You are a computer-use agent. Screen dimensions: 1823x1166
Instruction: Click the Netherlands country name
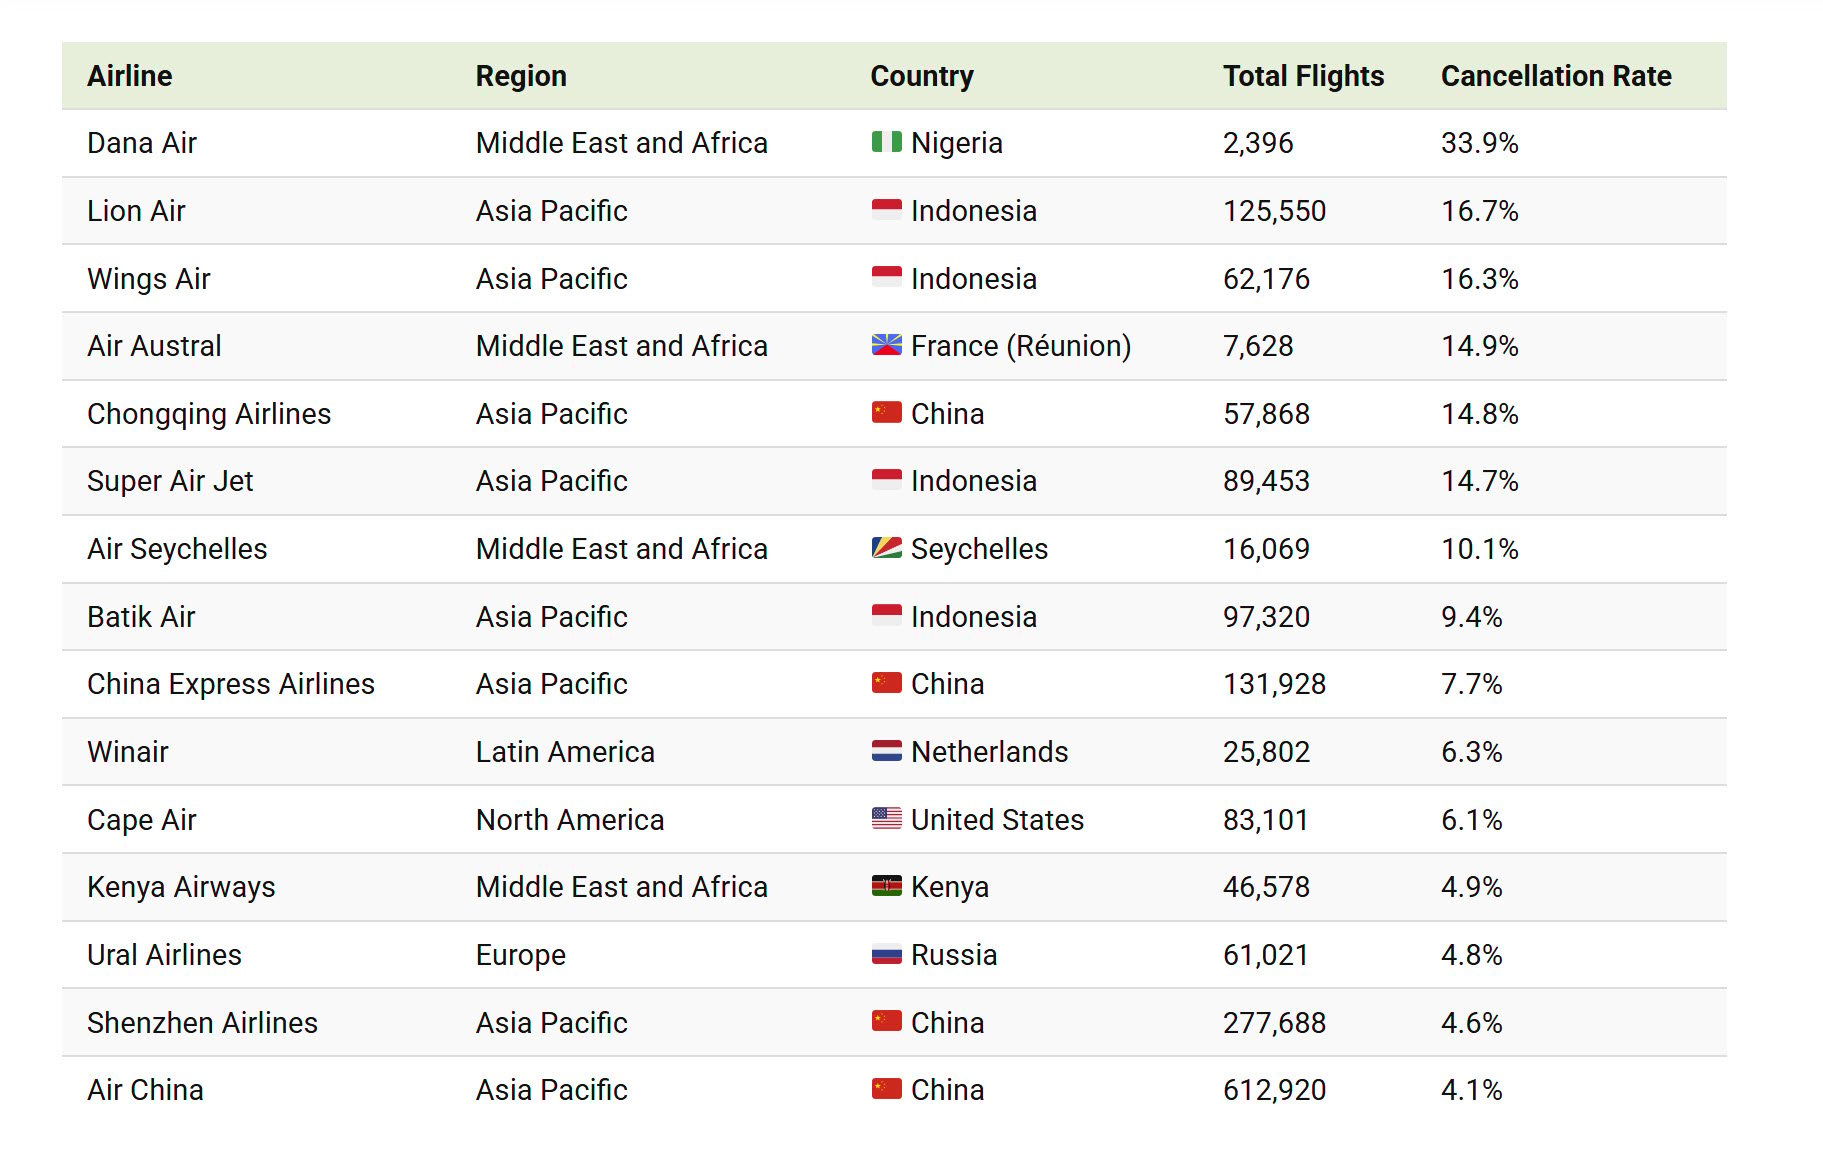point(990,752)
